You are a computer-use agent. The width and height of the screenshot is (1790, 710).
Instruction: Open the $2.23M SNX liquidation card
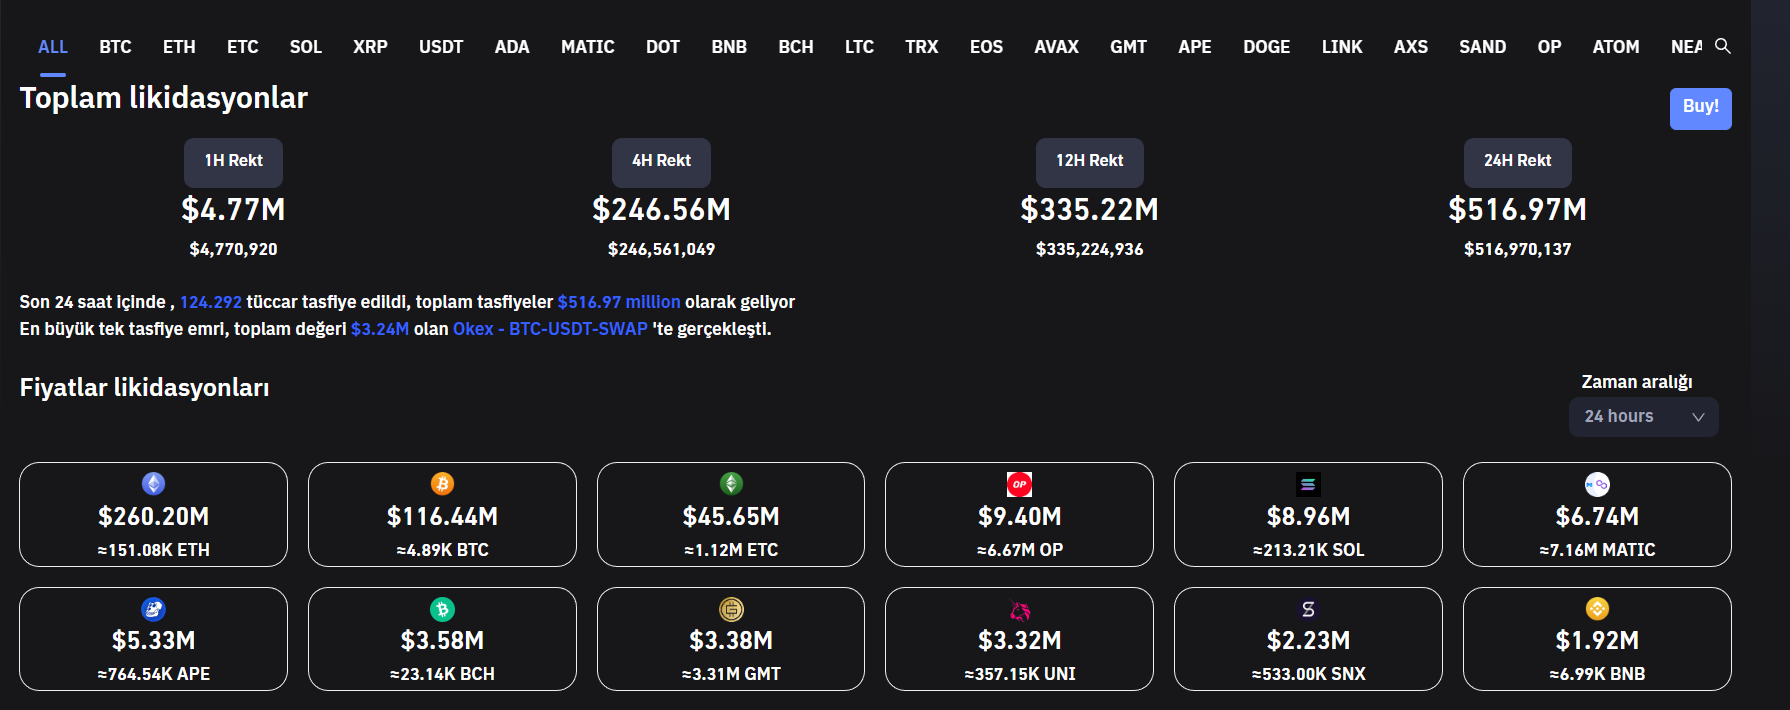(1308, 639)
